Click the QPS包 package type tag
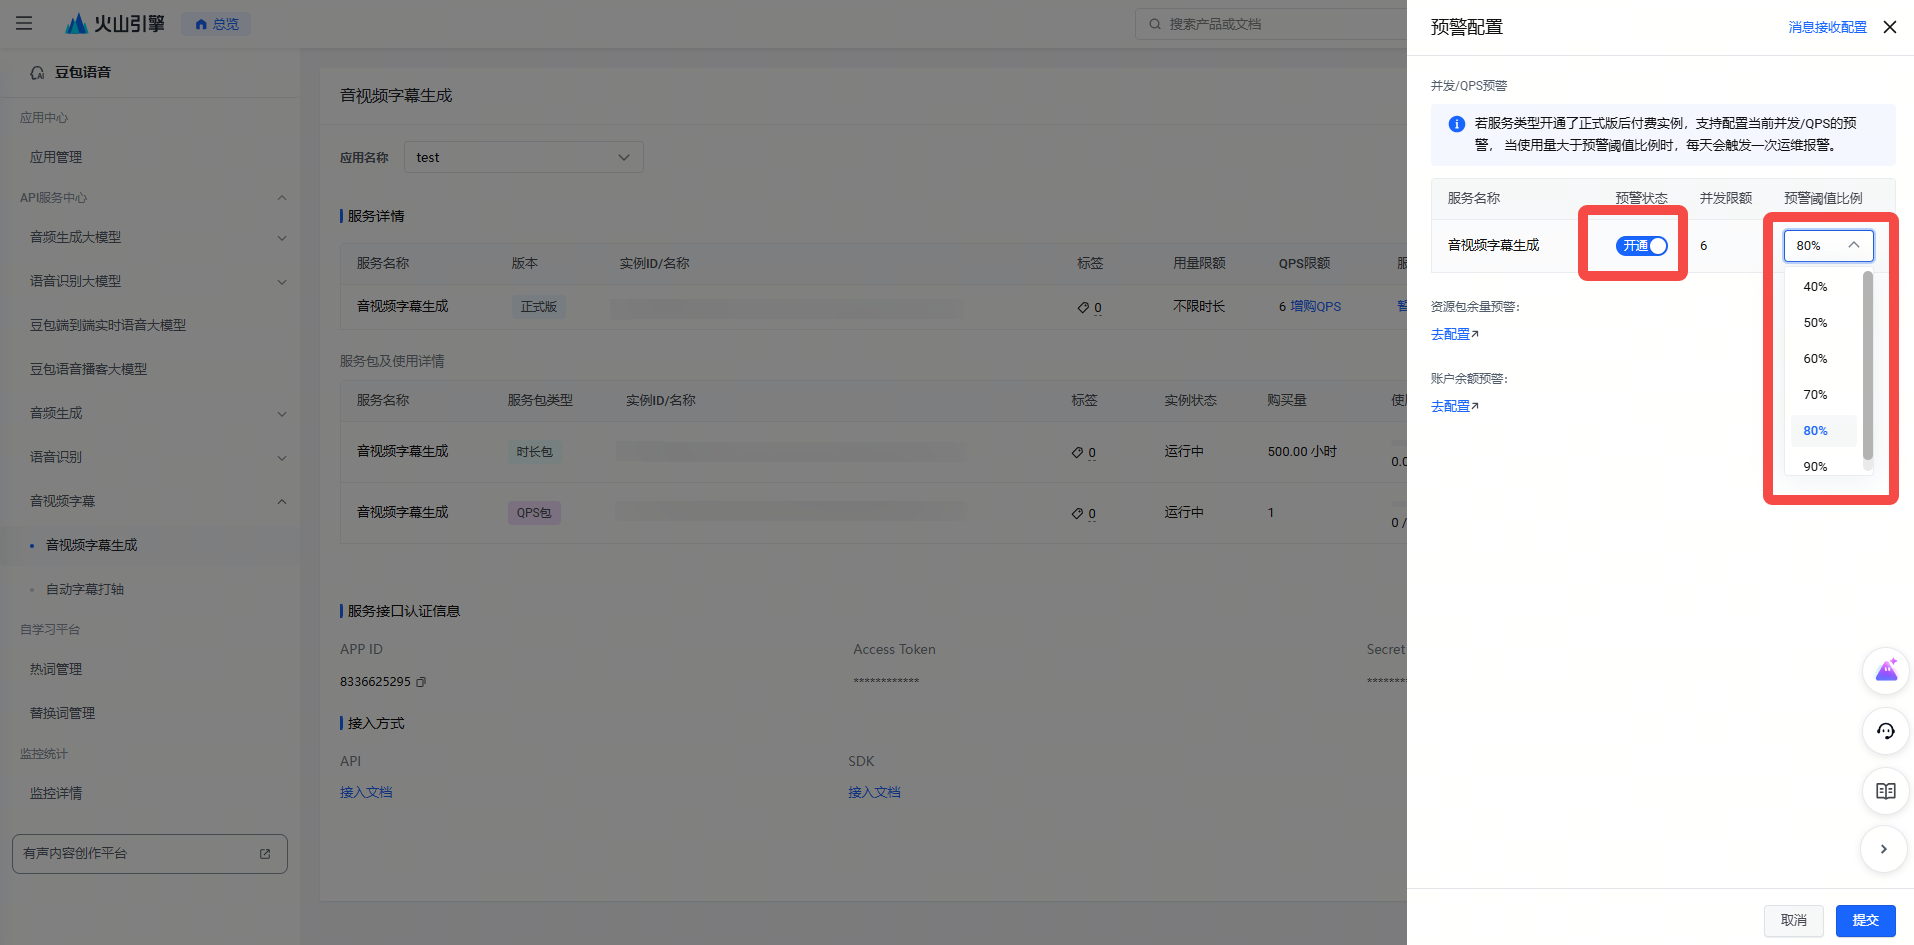The image size is (1914, 945). tap(534, 513)
